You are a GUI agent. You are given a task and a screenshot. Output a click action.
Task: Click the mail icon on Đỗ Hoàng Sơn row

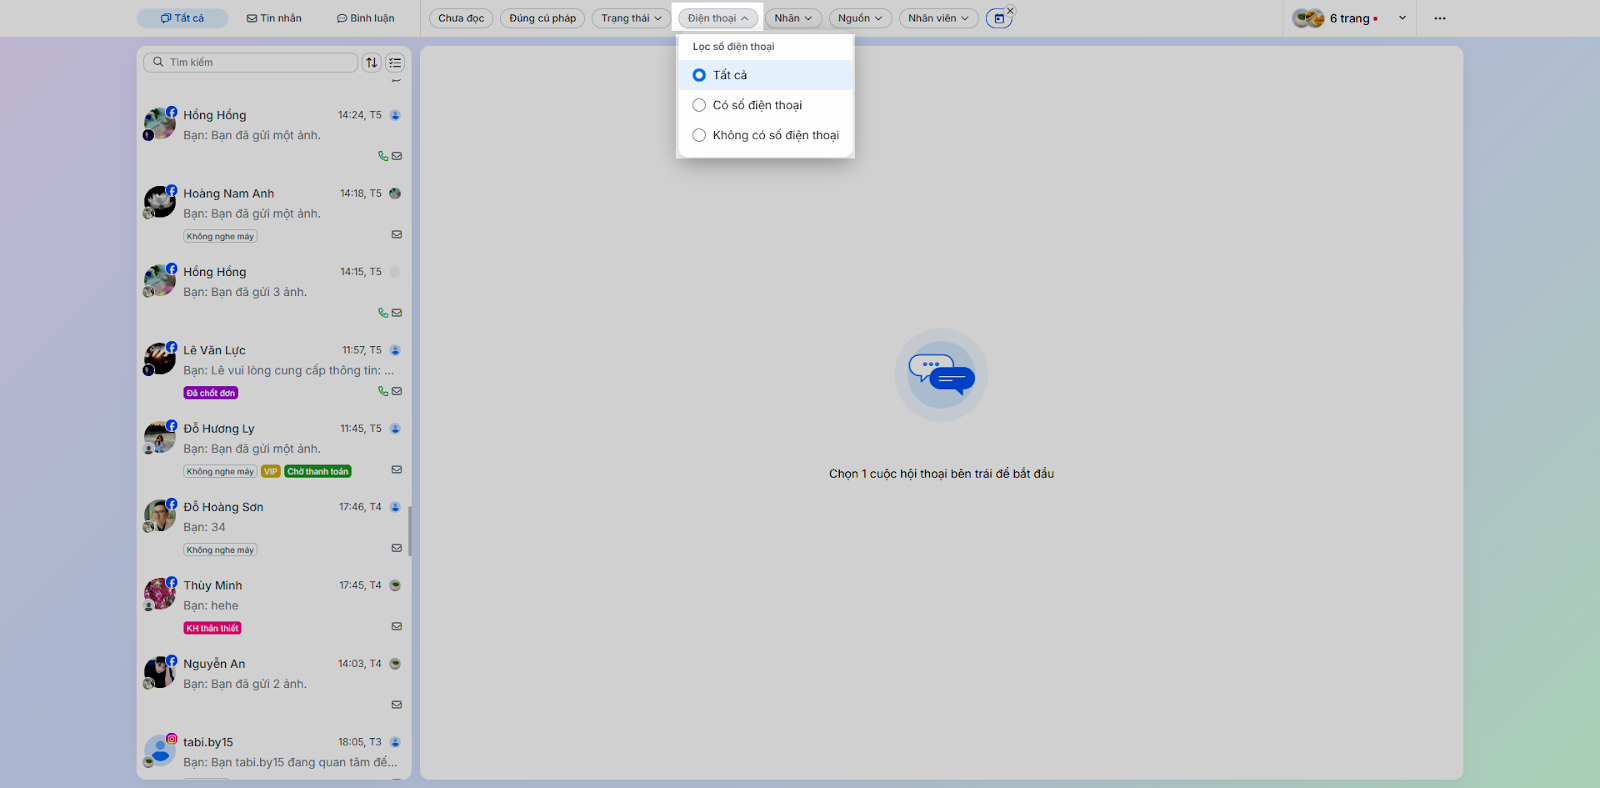point(397,548)
